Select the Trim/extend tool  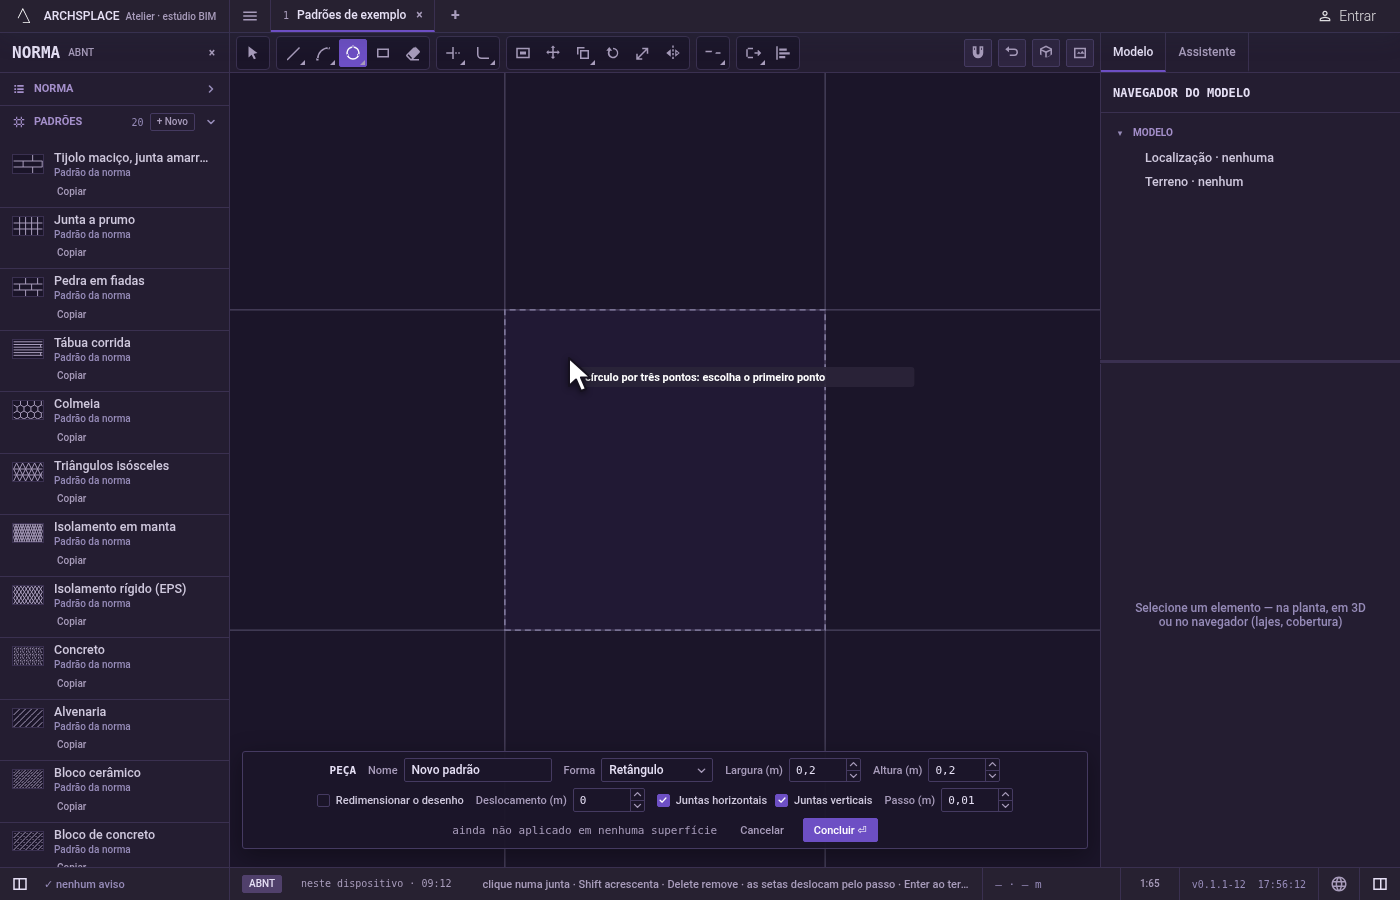pyautogui.click(x=453, y=53)
